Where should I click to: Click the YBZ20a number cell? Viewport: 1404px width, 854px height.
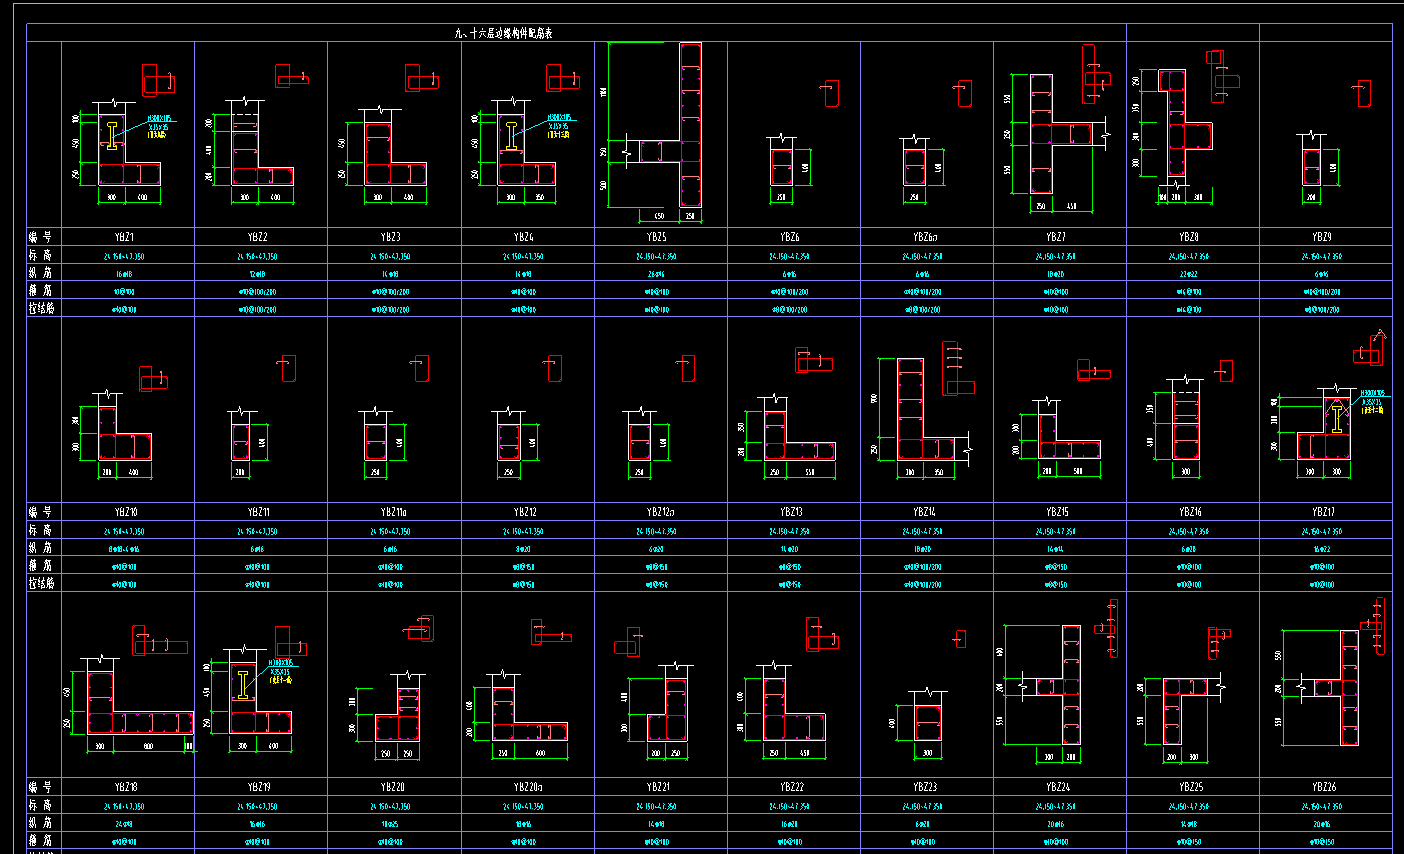(x=528, y=787)
